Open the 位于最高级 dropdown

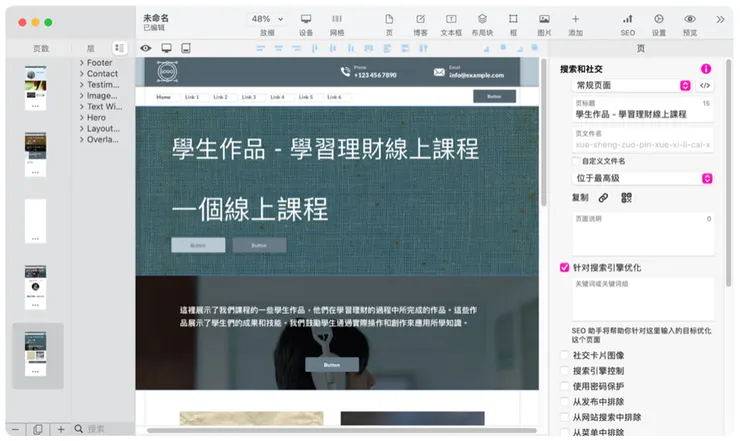tap(642, 178)
